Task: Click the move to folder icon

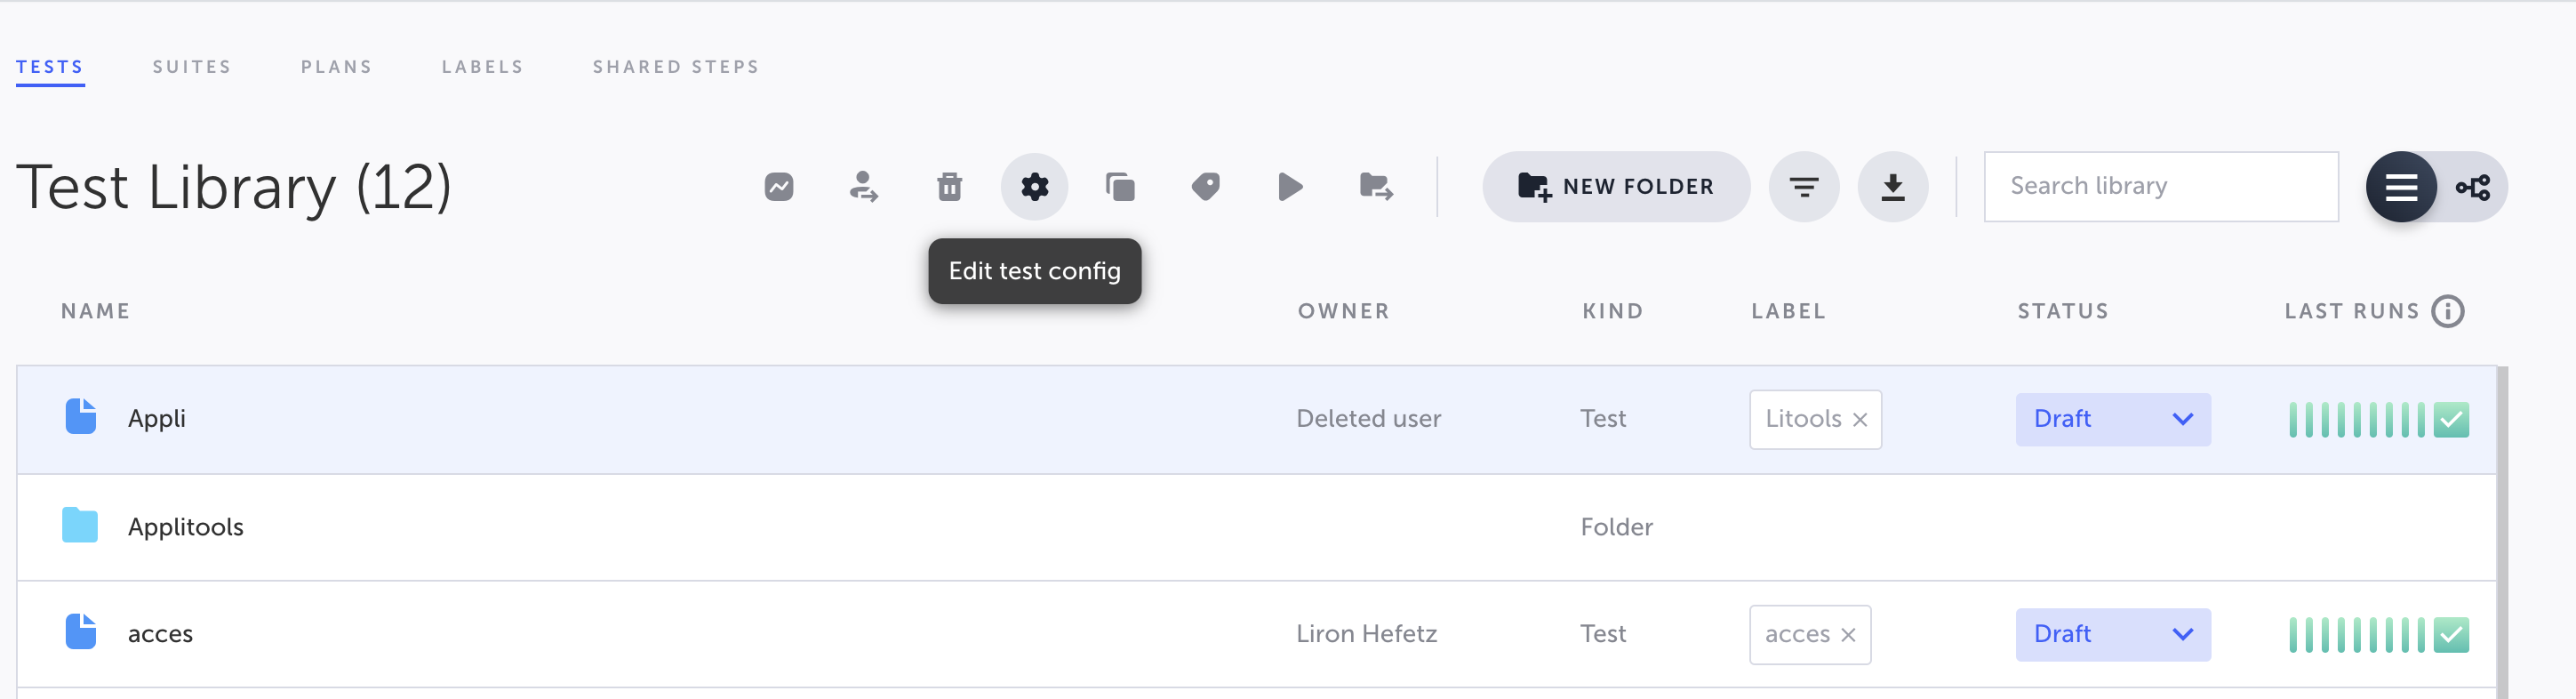Action: [x=1376, y=187]
